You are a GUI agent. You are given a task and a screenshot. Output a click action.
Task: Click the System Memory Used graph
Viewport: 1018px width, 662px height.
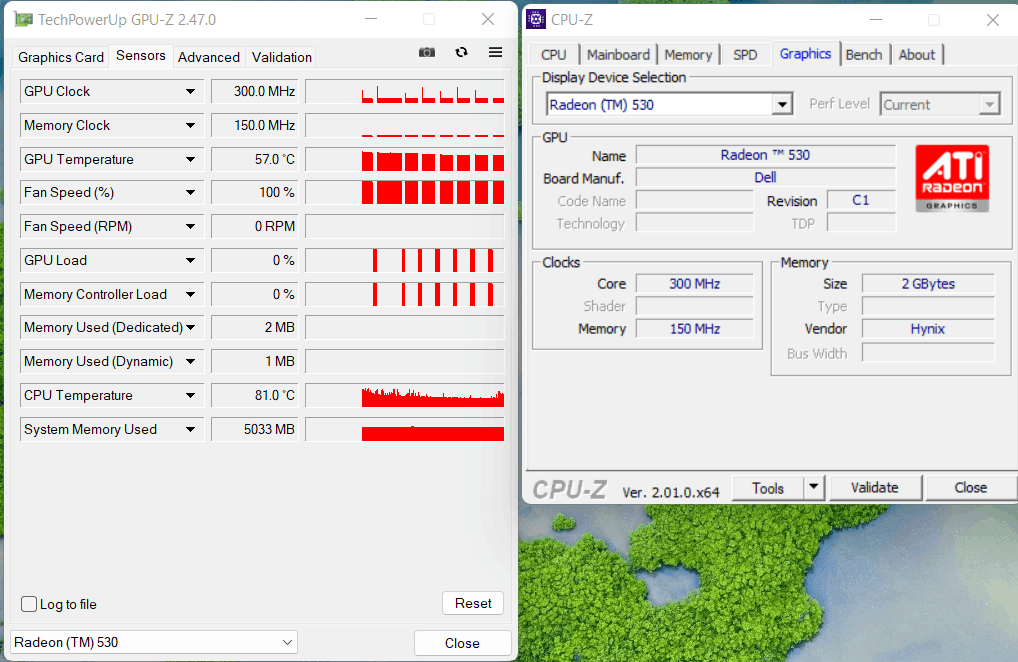[x=405, y=429]
